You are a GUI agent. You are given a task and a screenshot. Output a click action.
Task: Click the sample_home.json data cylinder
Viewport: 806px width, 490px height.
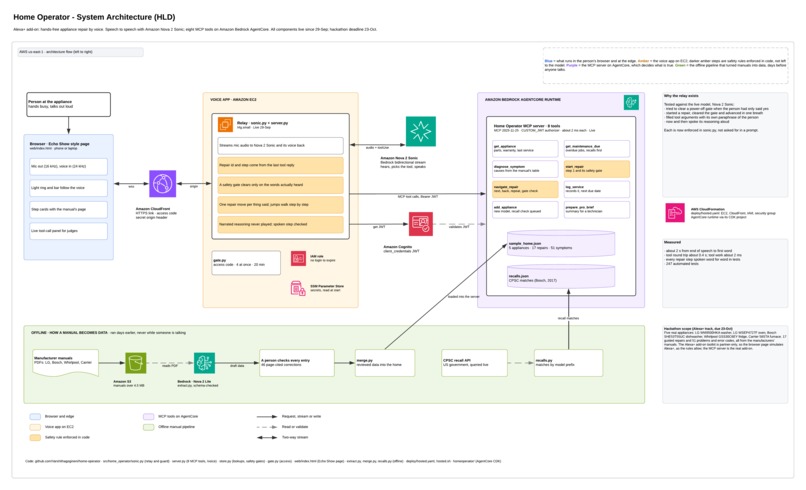point(561,244)
